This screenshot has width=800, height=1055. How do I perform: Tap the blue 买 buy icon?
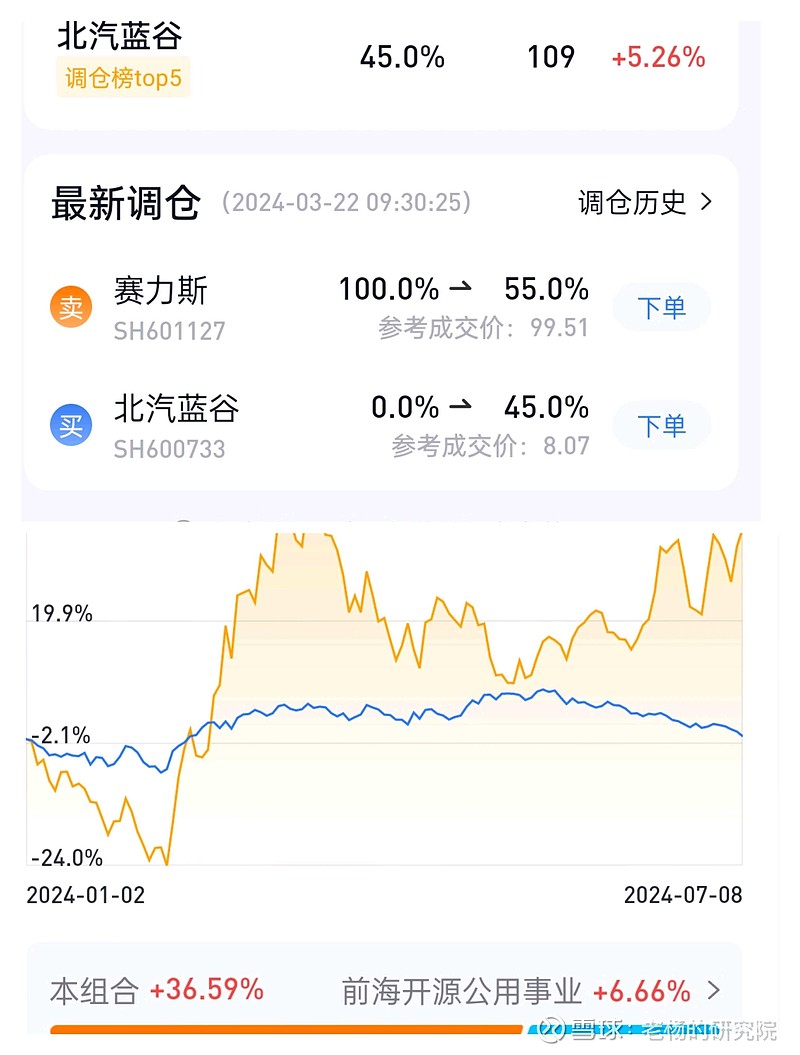[x=71, y=425]
